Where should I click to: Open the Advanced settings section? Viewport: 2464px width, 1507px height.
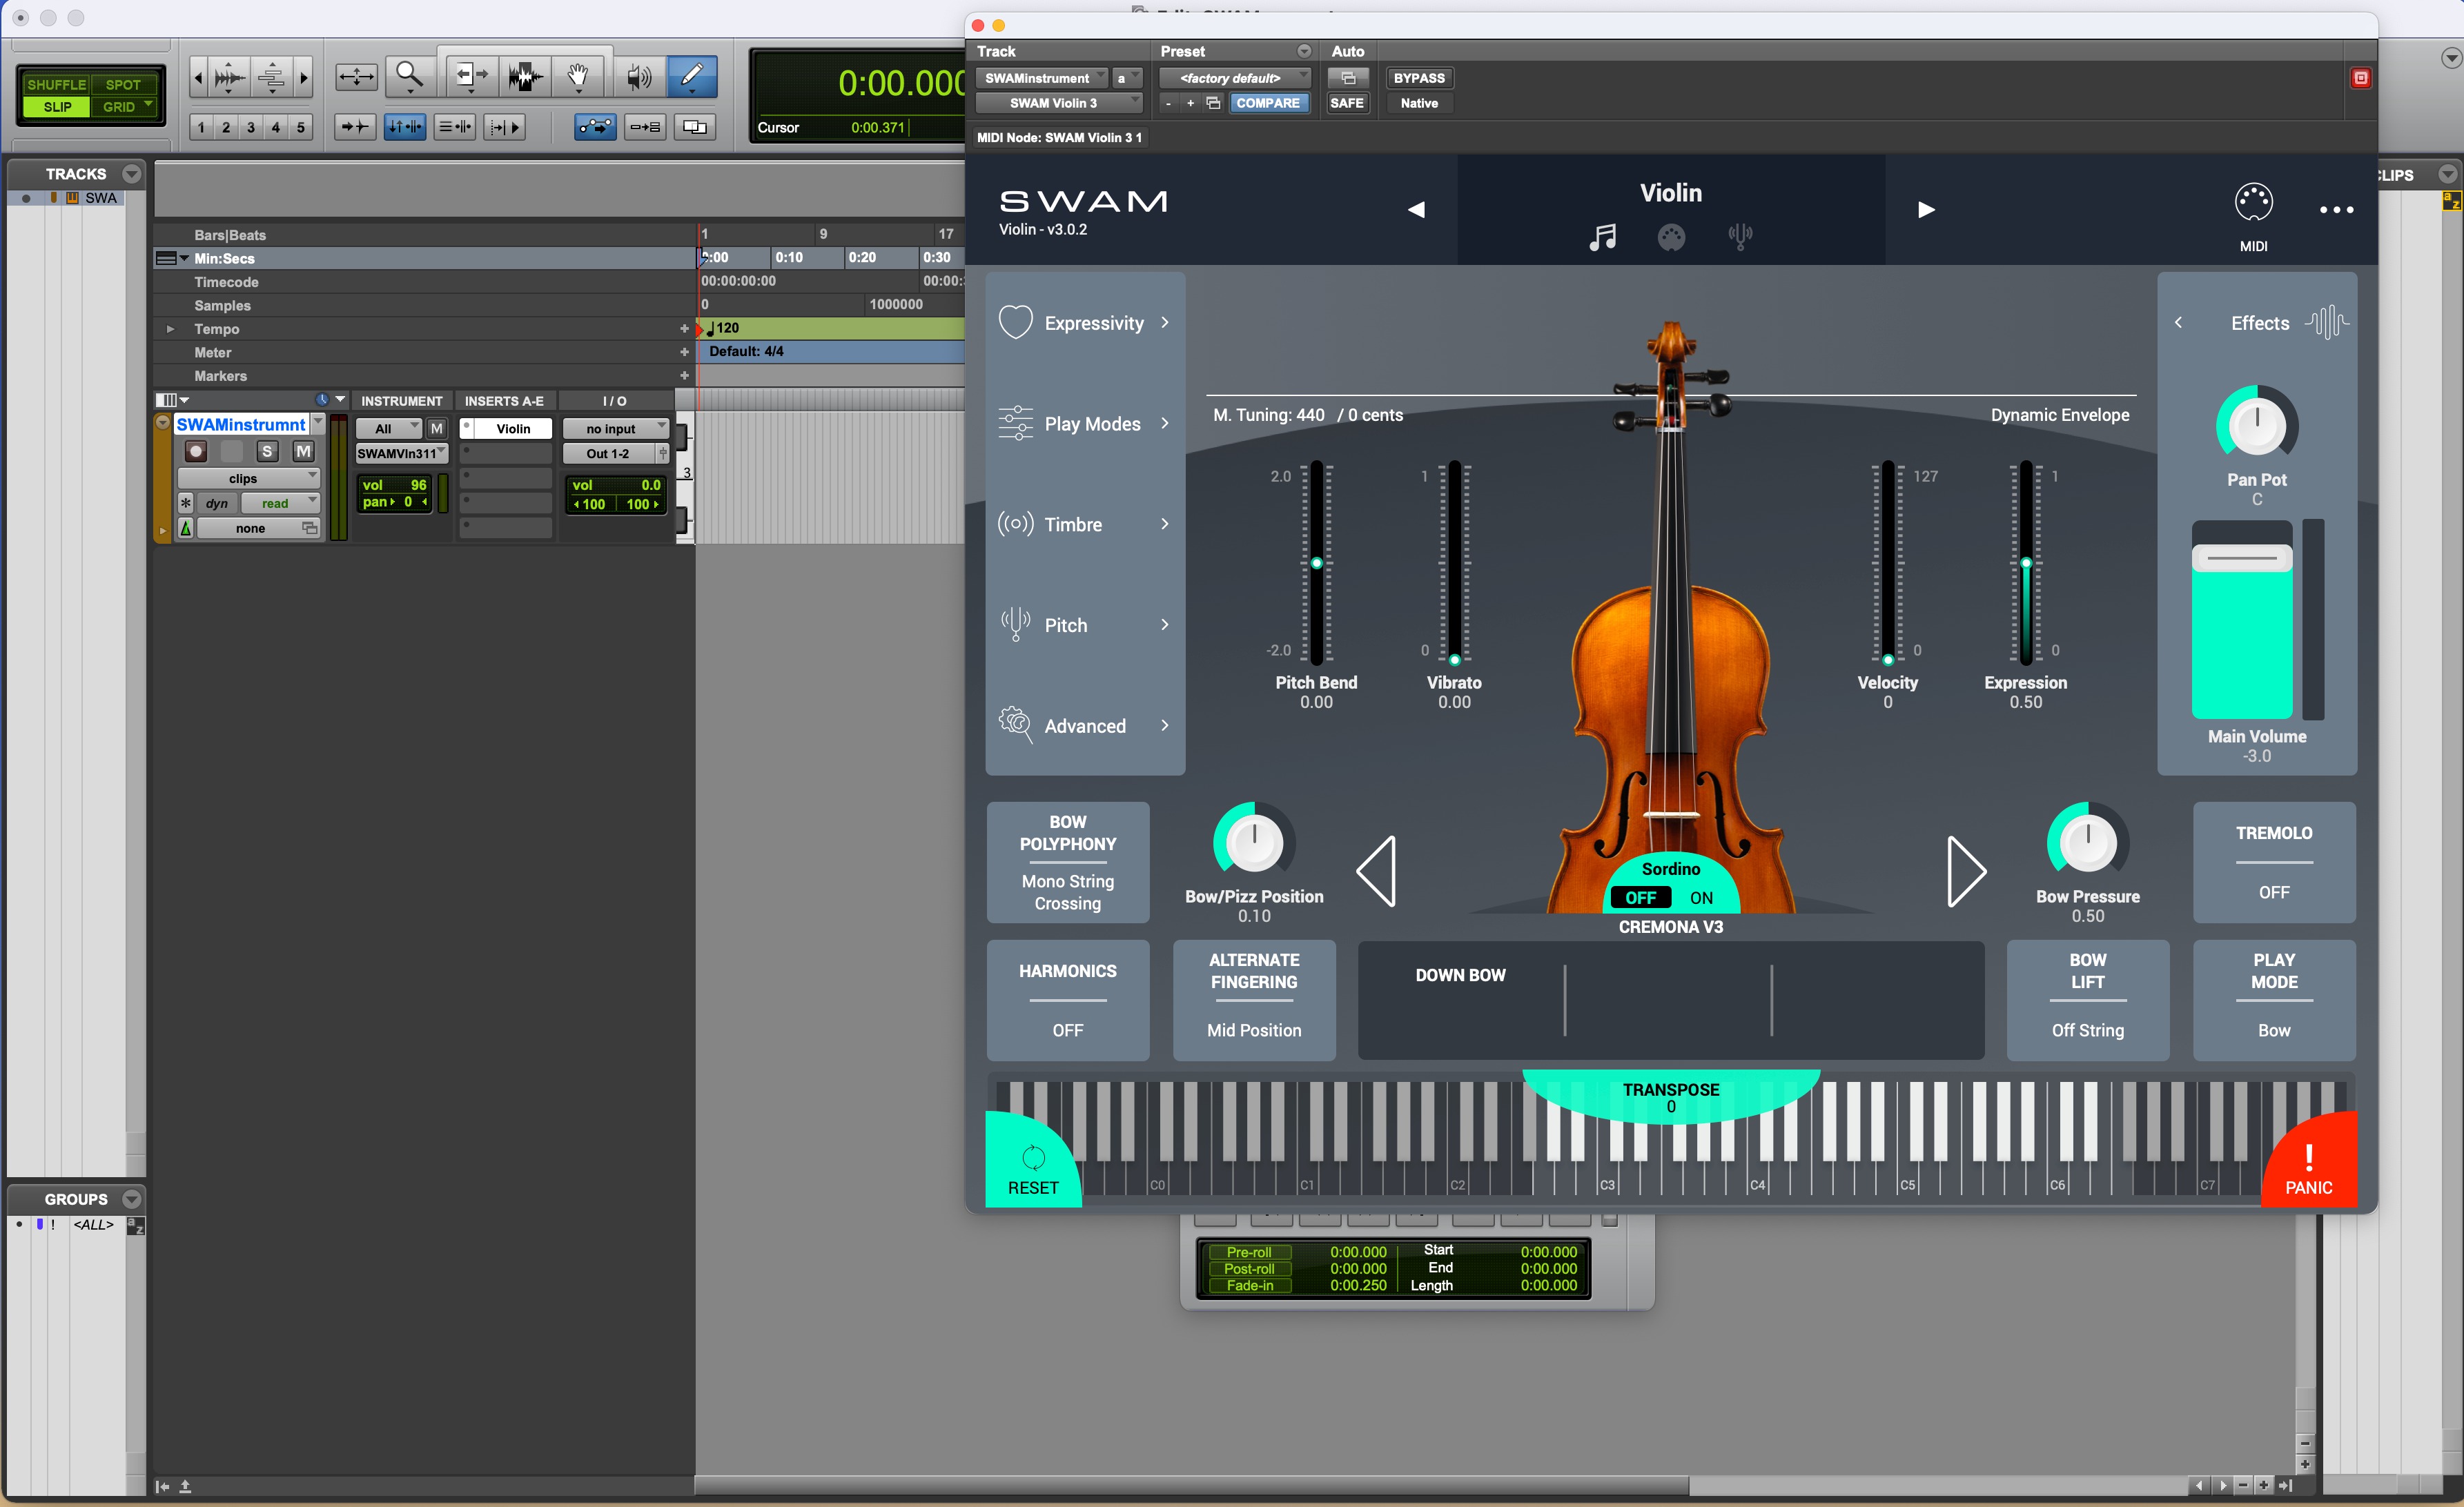tap(1085, 726)
